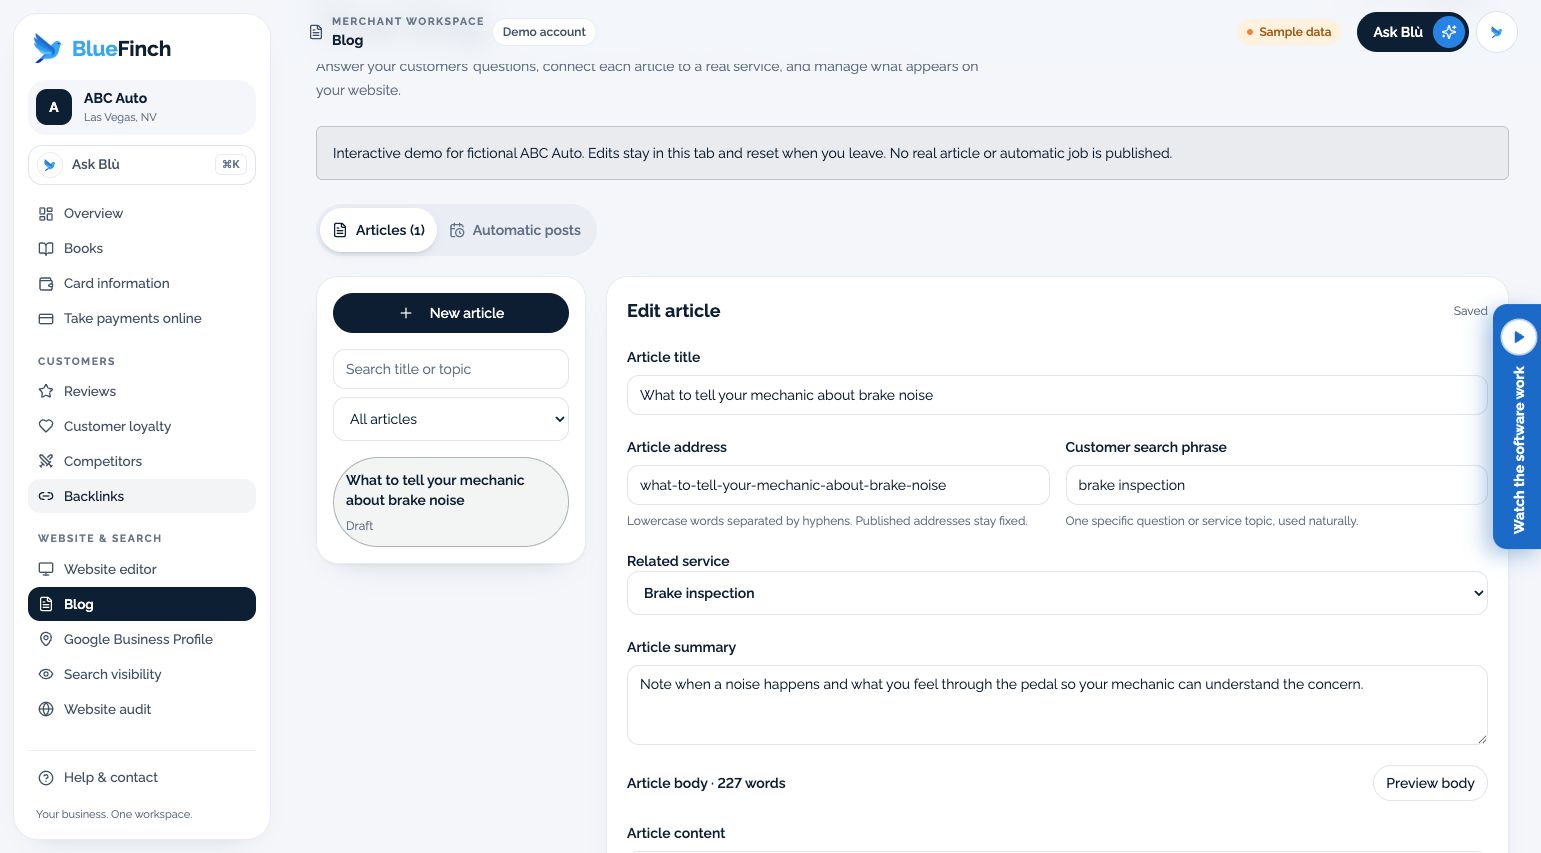This screenshot has width=1541, height=853.
Task: Click the document icon on Articles tab
Action: [x=340, y=230]
